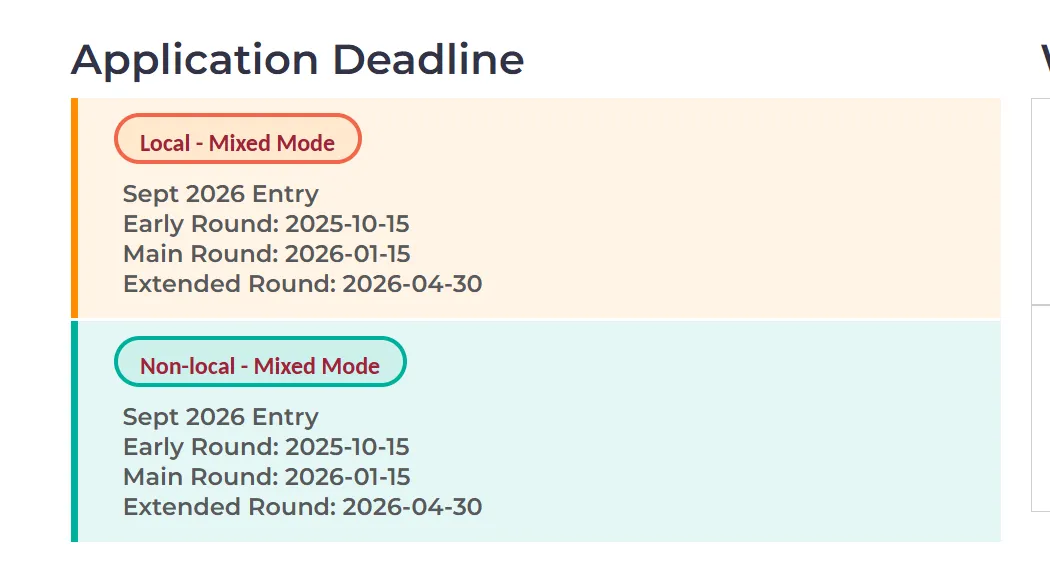Click the Early Round label under Local
Viewport: 1050px width, 582px height.
click(x=199, y=224)
